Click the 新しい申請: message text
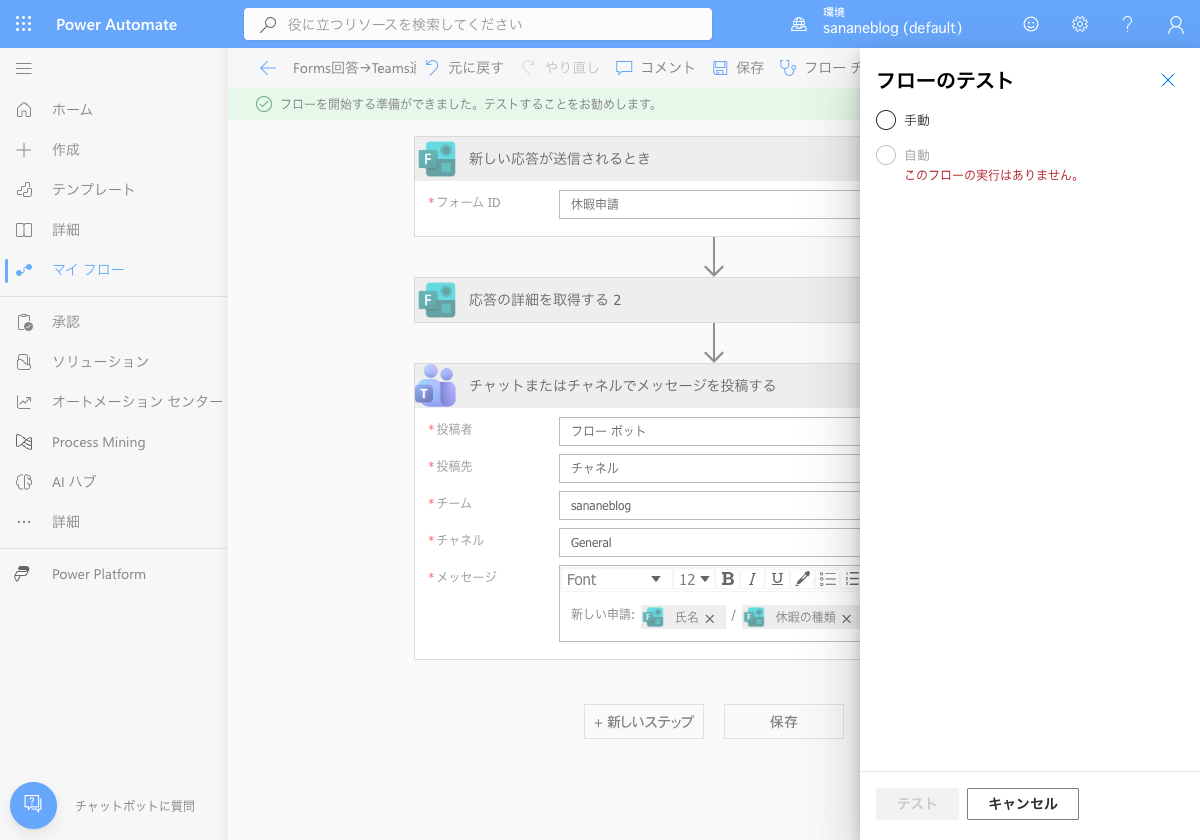Screen dimensions: 1200x840 tap(603, 615)
